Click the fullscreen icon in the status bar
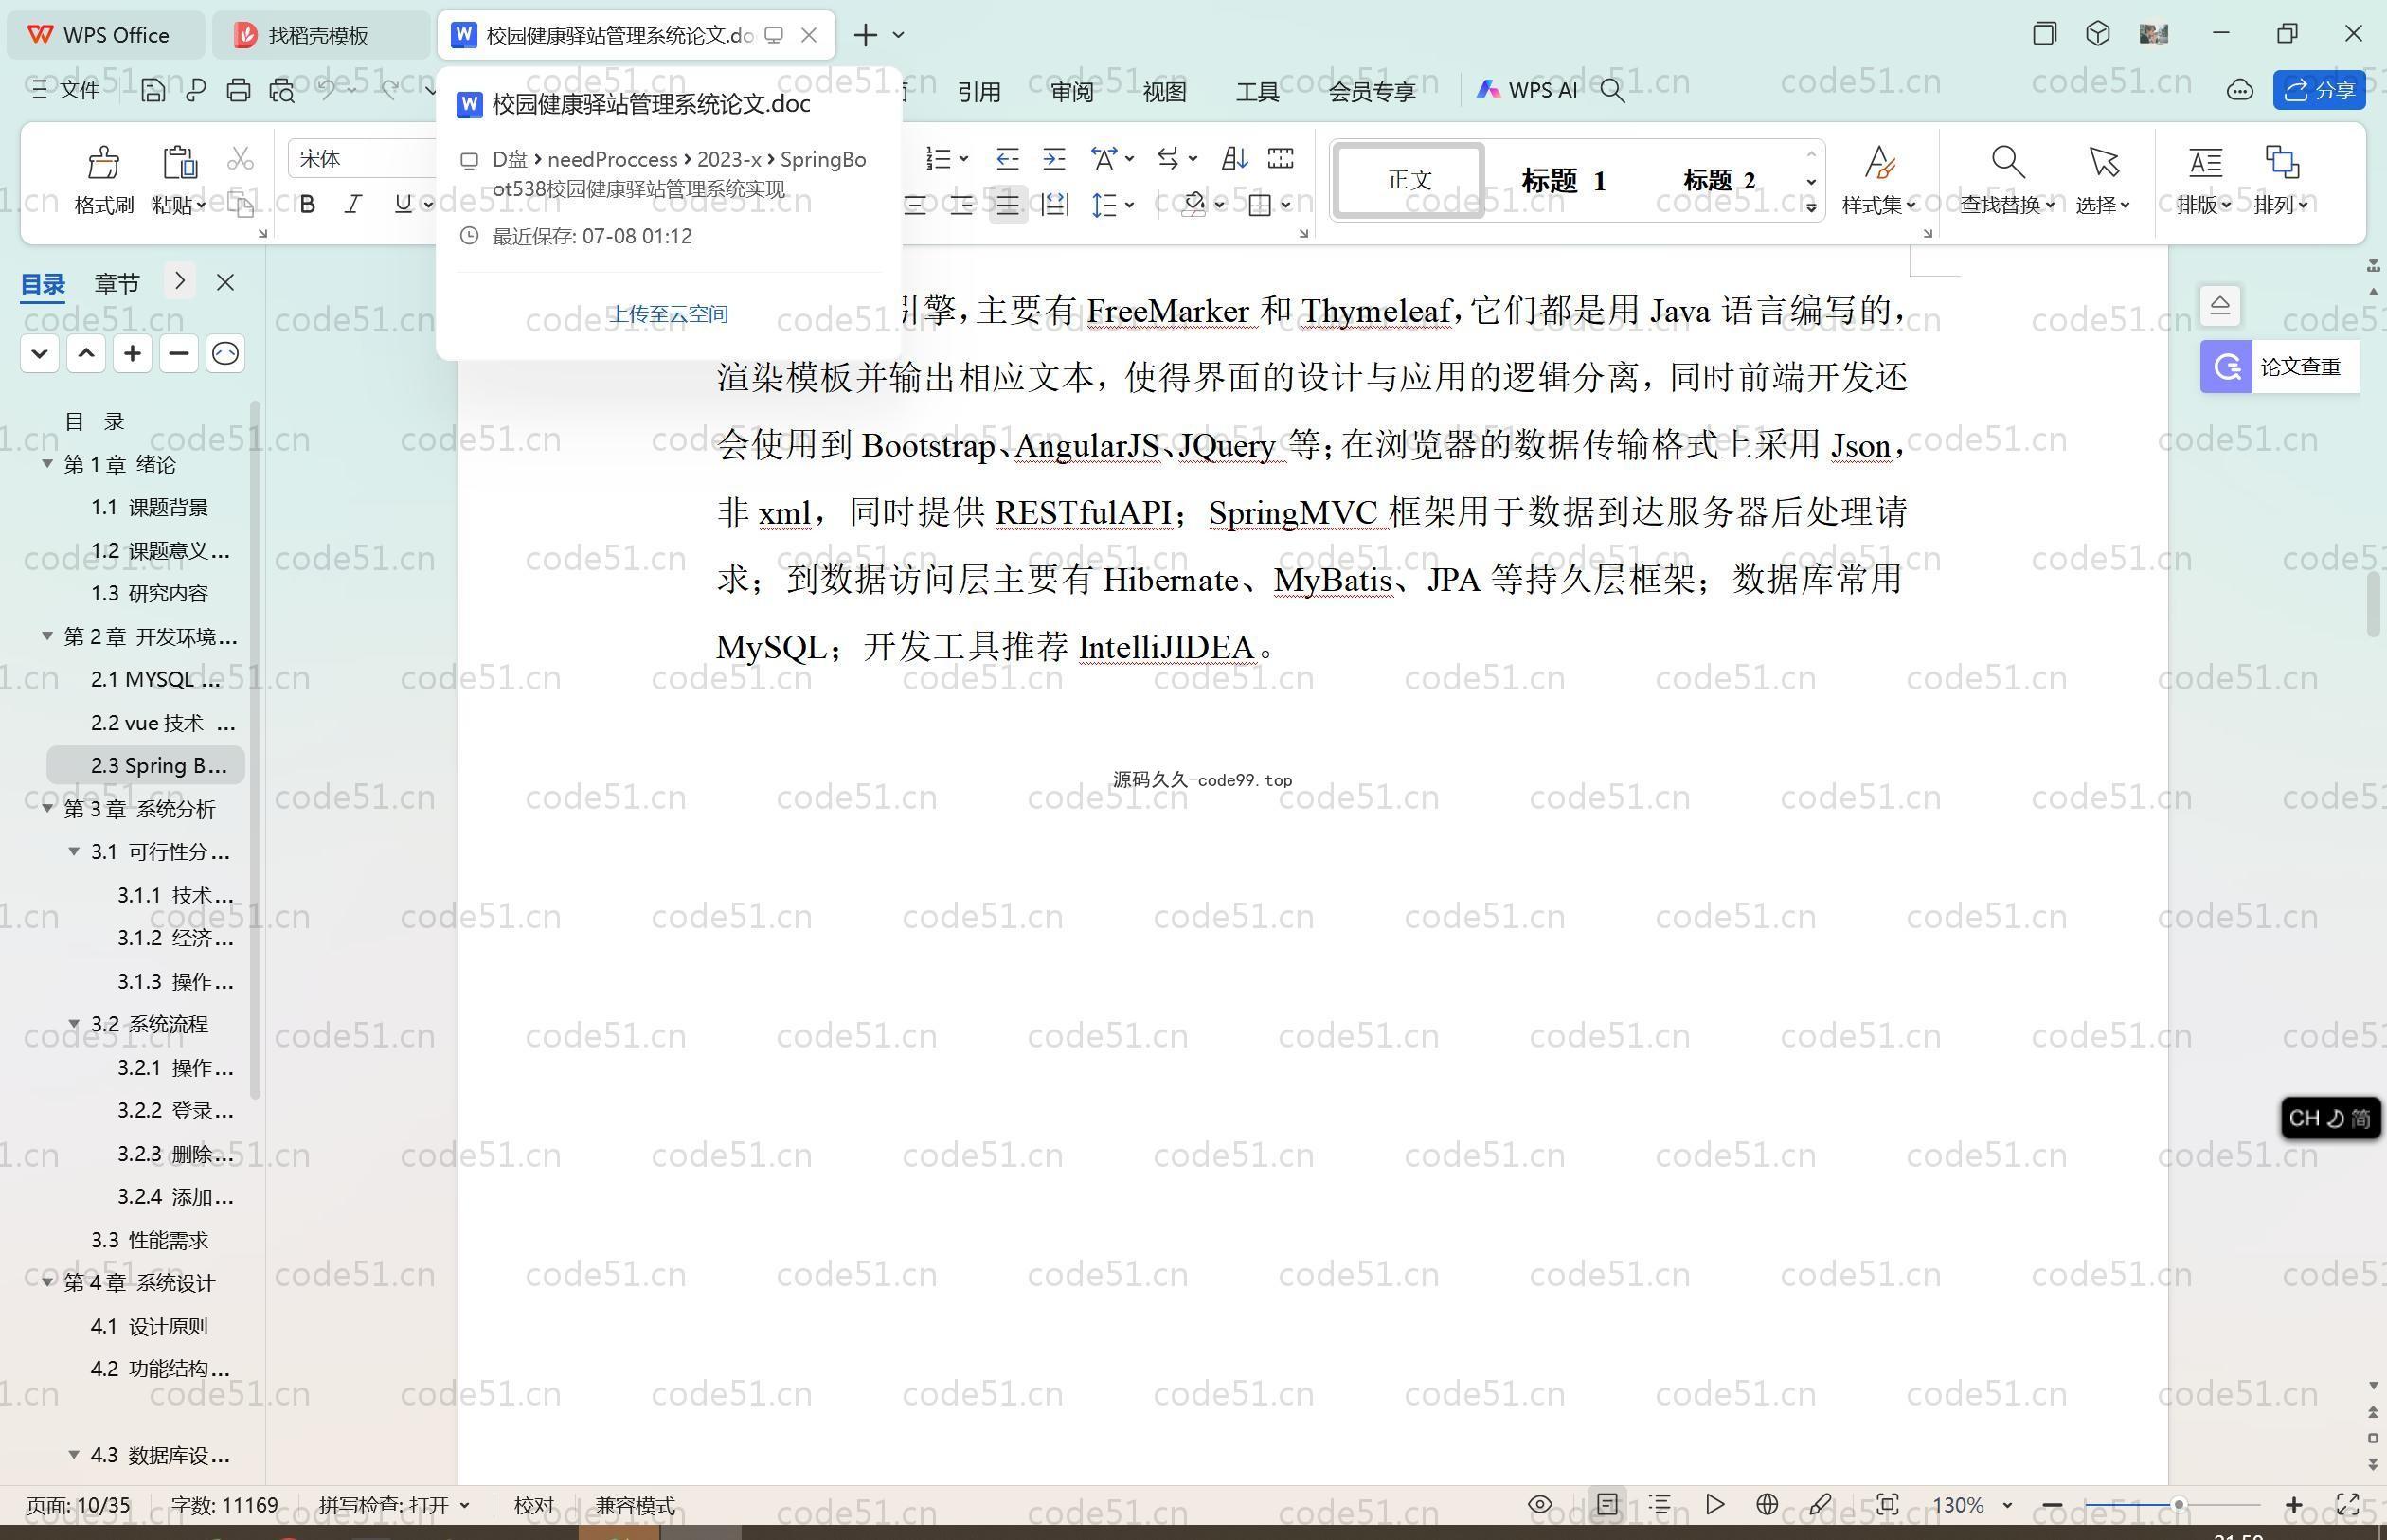The width and height of the screenshot is (2387, 1540). 2347,1504
